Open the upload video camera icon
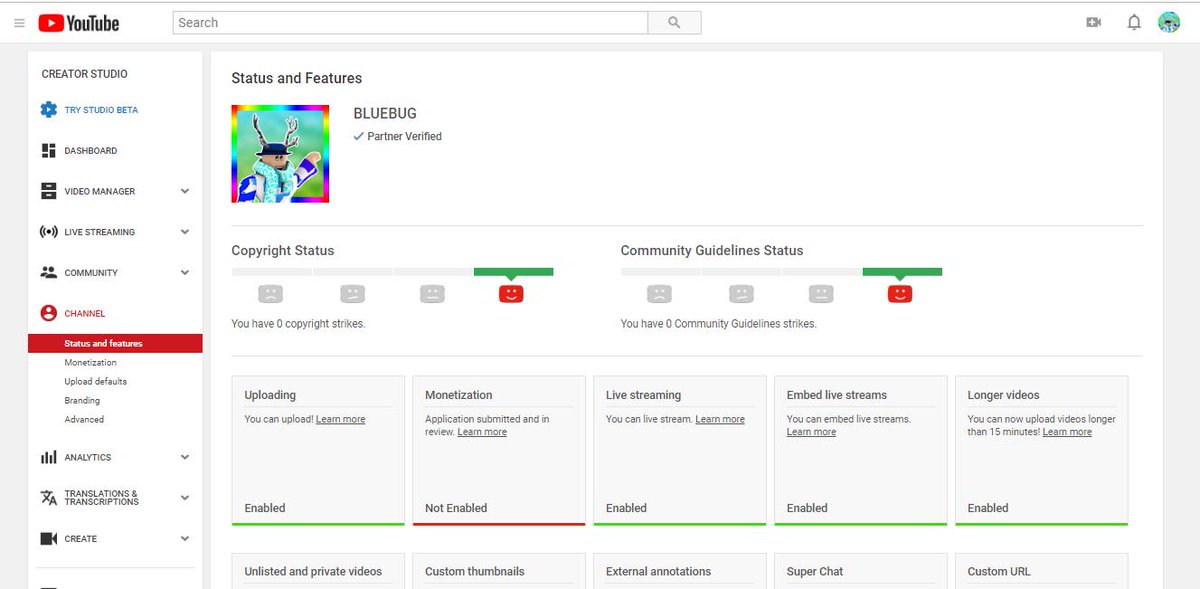Image resolution: width=1200 pixels, height=589 pixels. pyautogui.click(x=1093, y=22)
